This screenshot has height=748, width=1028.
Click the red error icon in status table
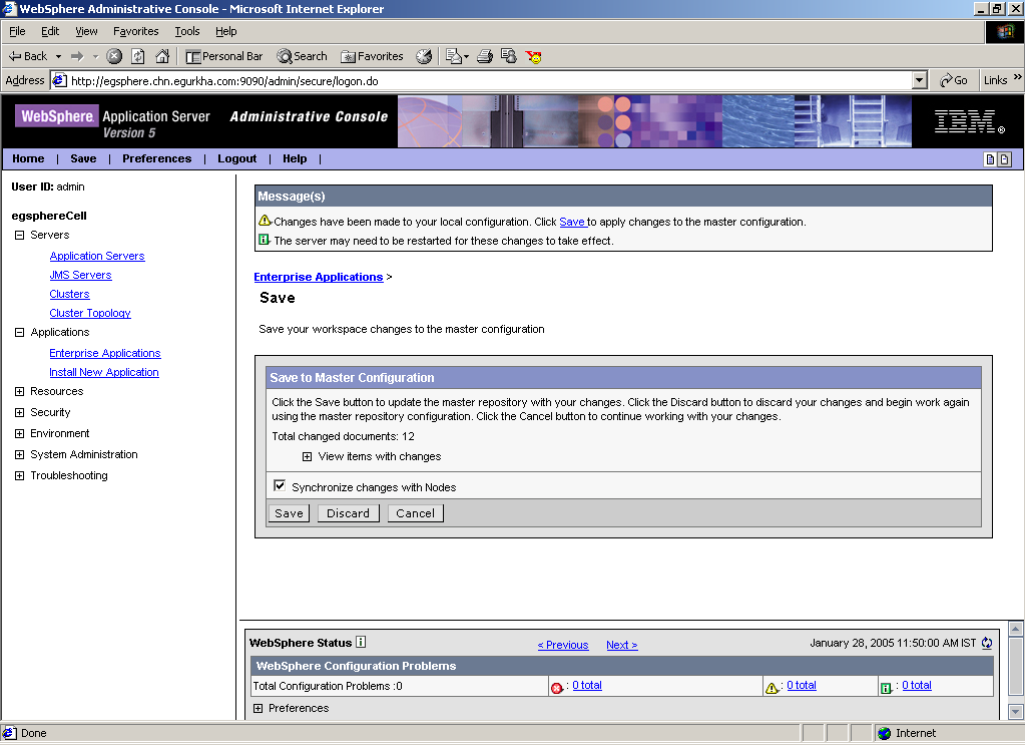click(557, 688)
